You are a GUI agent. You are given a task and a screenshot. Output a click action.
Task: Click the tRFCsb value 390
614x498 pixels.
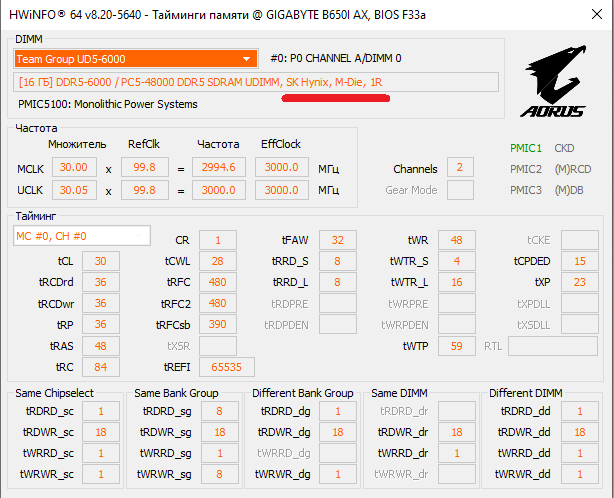[x=218, y=325]
